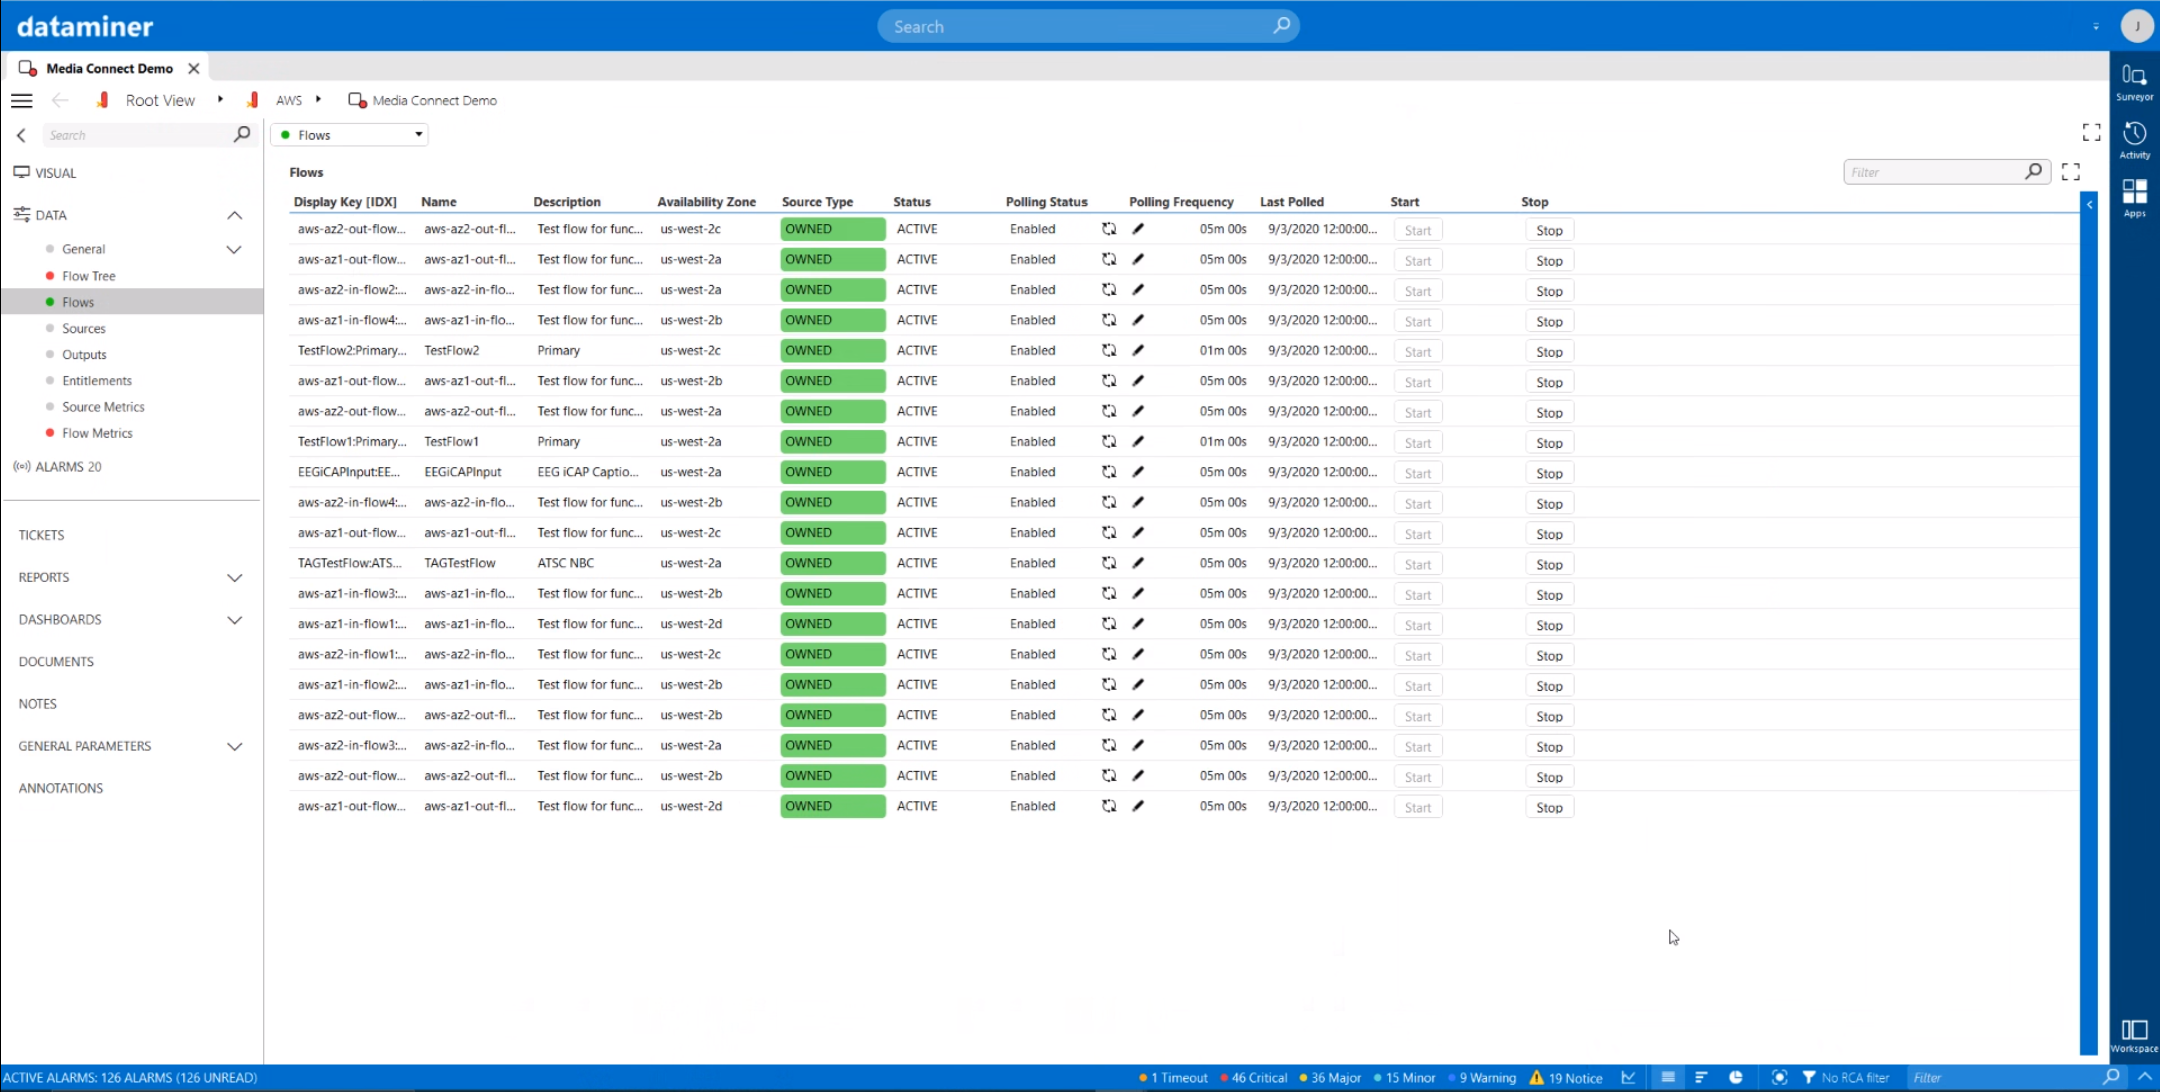Viewport: 2160px width, 1092px height.
Task: Click the edit pencil icon for TestFlow2 row
Action: coord(1138,350)
